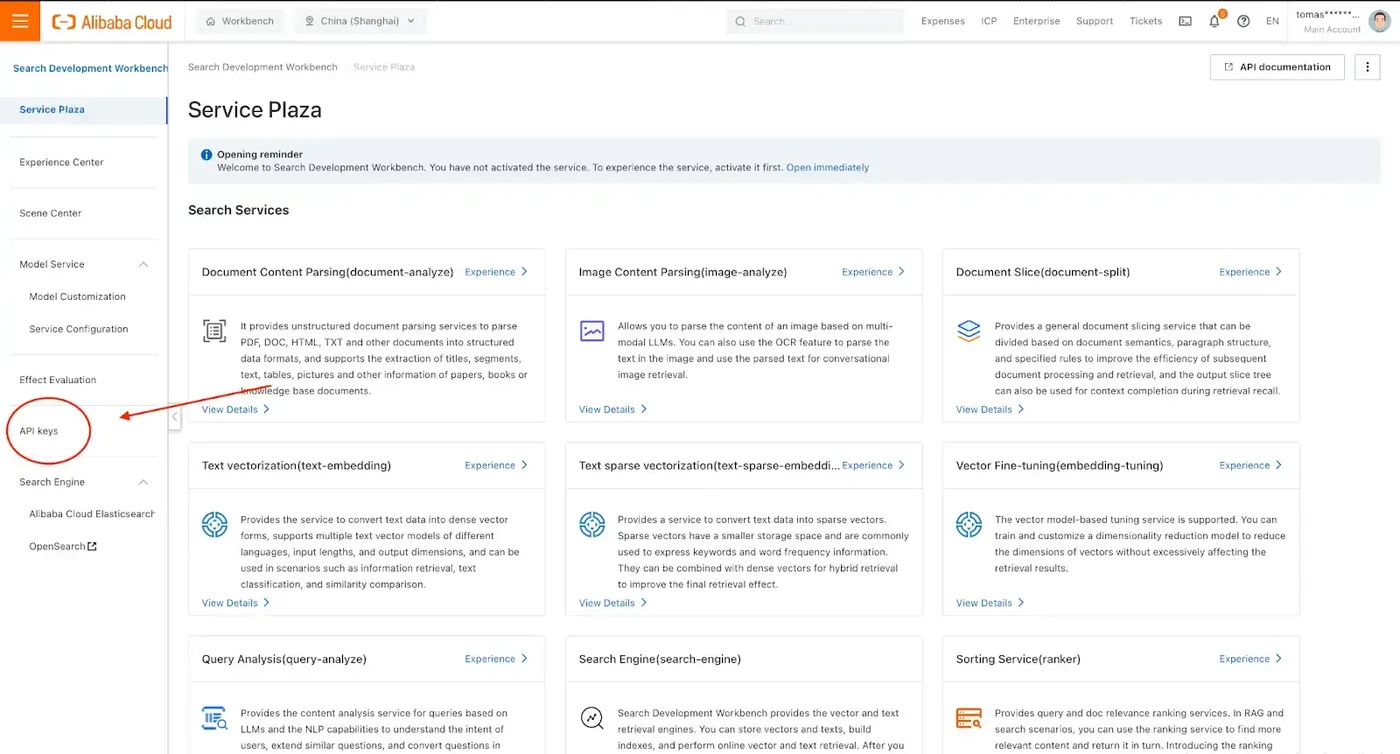Open the notifications bell
This screenshot has width=1400, height=754.
1214,21
